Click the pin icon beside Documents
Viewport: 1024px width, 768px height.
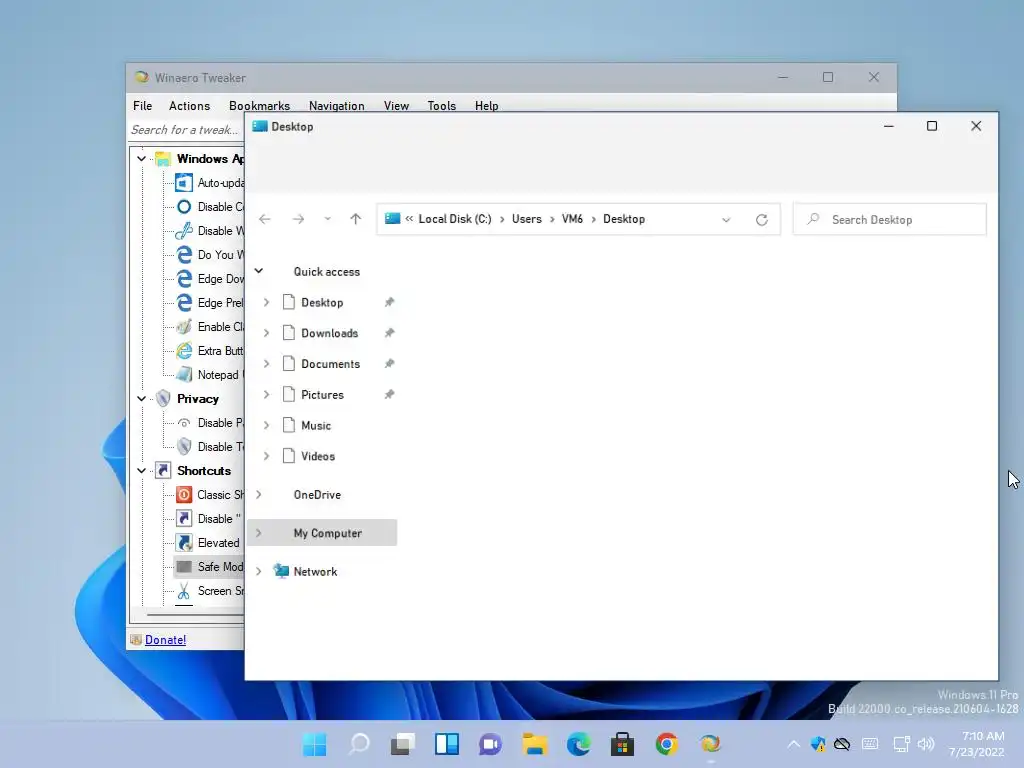(x=389, y=364)
